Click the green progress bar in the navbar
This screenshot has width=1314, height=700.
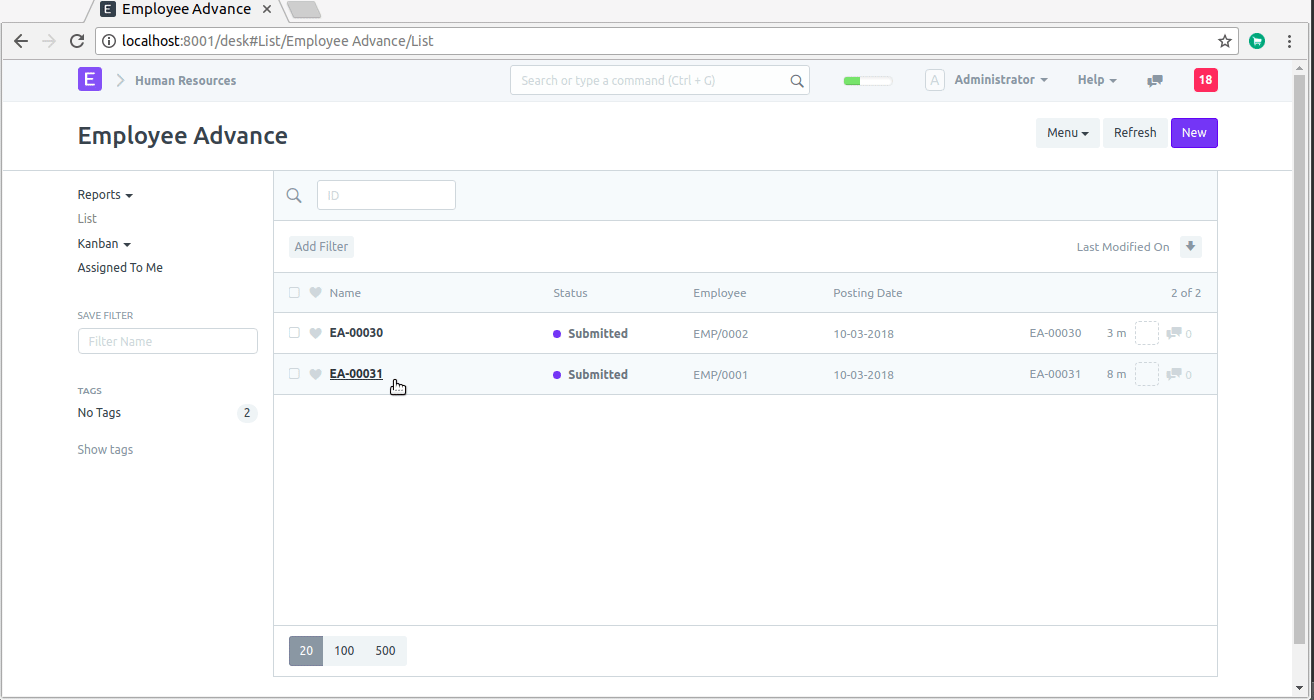[x=868, y=81]
